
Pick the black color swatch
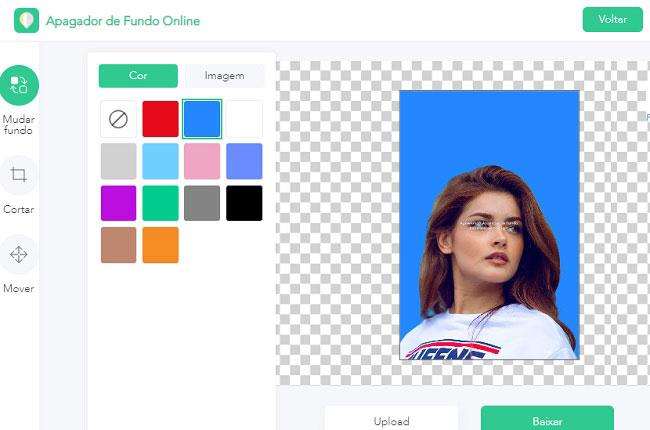pos(244,203)
